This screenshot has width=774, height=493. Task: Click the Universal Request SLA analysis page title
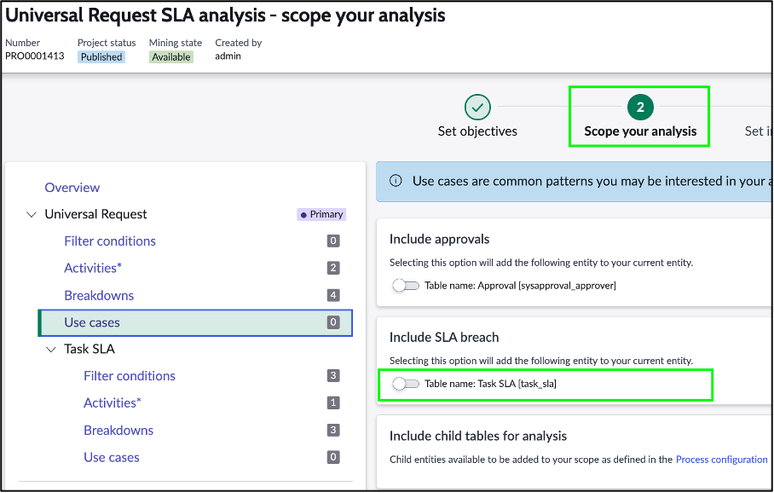[x=225, y=16]
